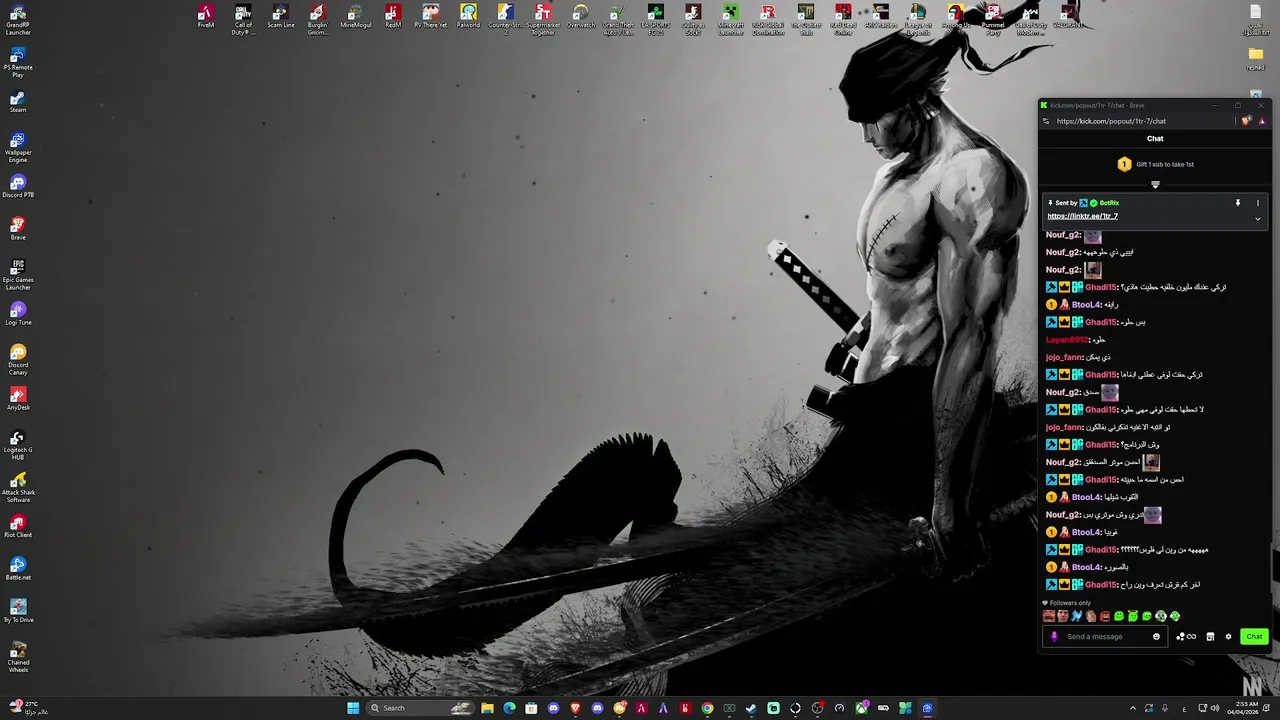
Task: Open channel points infinity button
Action: [x=1186, y=637]
